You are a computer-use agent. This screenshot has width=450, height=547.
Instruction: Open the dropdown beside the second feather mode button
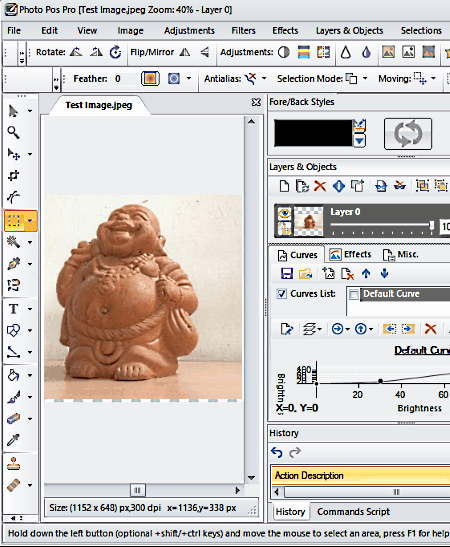tap(189, 78)
